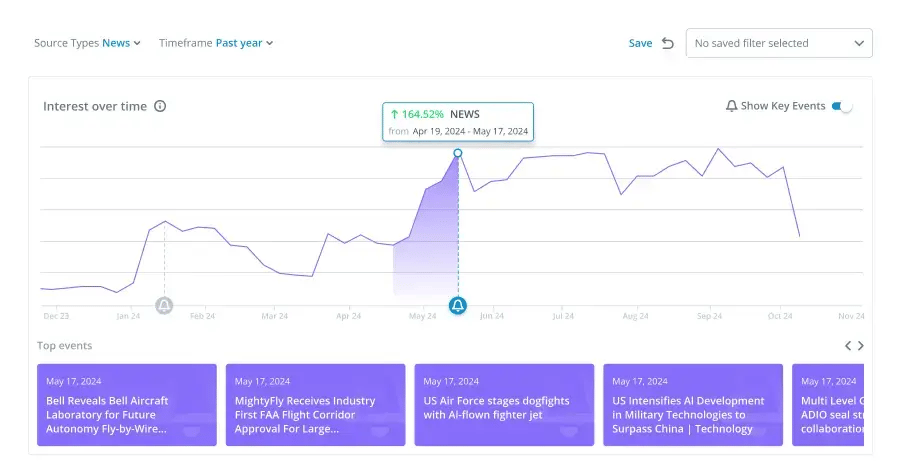900x462 pixels.
Task: Open the Source Types News dropdown
Action: click(x=87, y=43)
